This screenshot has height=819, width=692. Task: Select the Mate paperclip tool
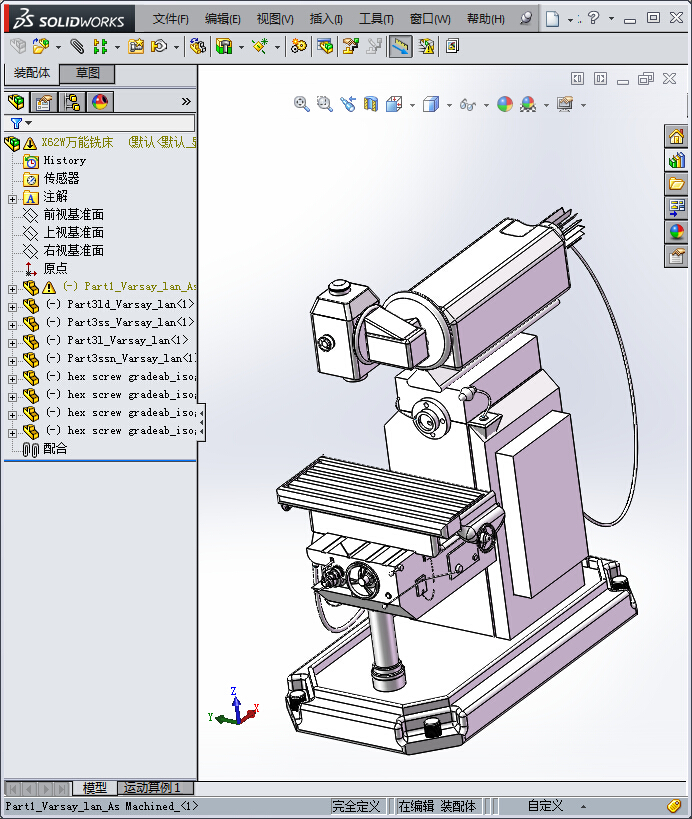(x=77, y=46)
